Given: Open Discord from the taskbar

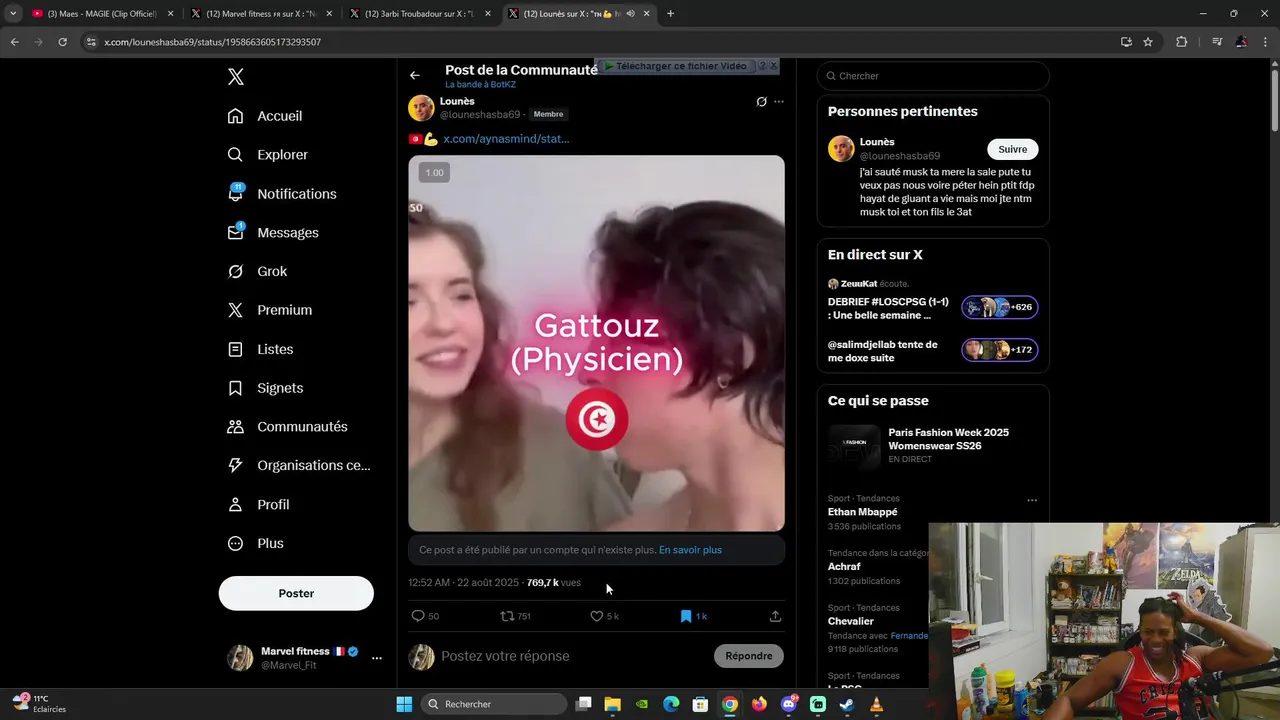Looking at the screenshot, I should 789,704.
